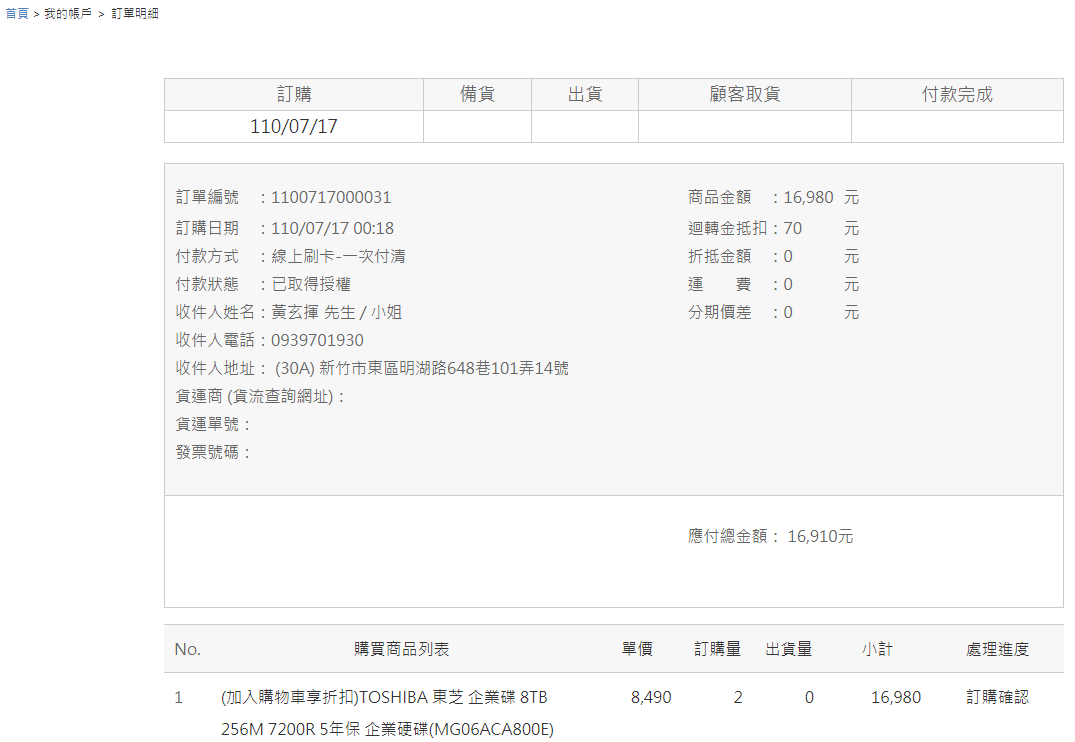Click the 首頁 breadcrumb link
Screen dimensions: 1075x742
point(17,14)
